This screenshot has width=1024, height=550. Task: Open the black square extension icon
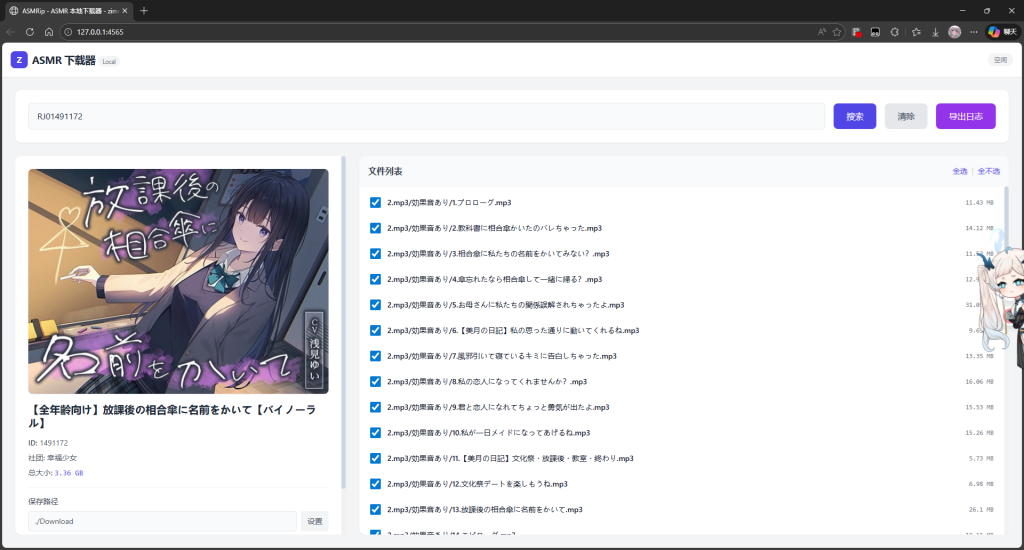875,32
